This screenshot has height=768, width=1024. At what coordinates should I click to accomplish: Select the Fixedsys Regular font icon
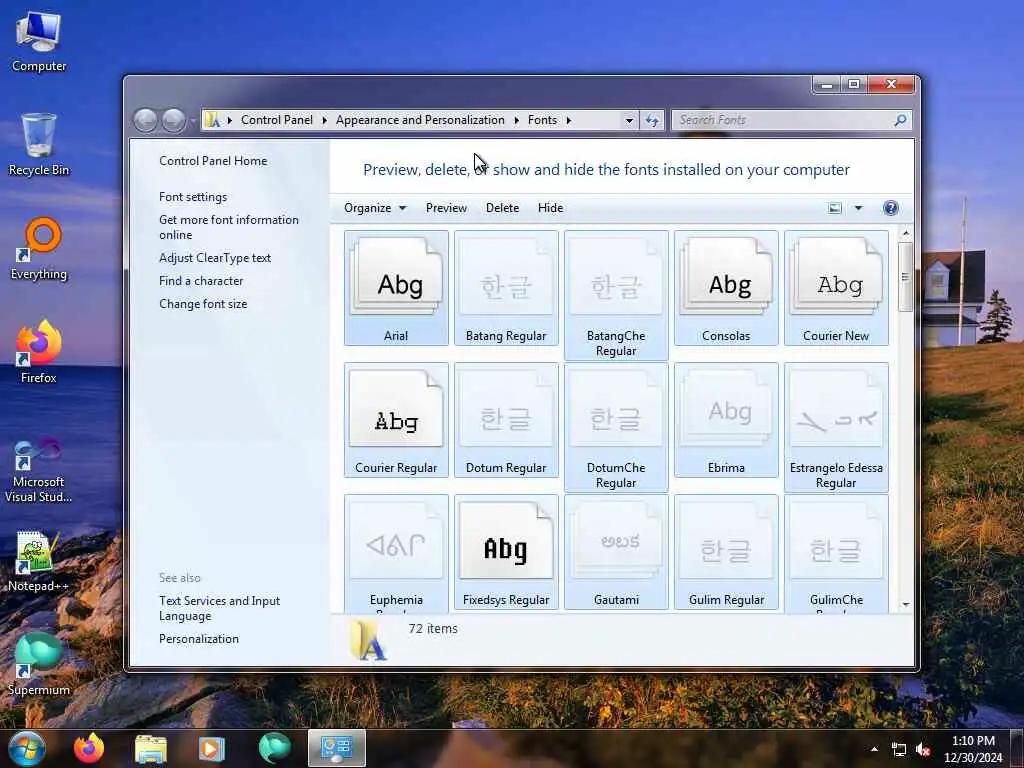point(506,552)
